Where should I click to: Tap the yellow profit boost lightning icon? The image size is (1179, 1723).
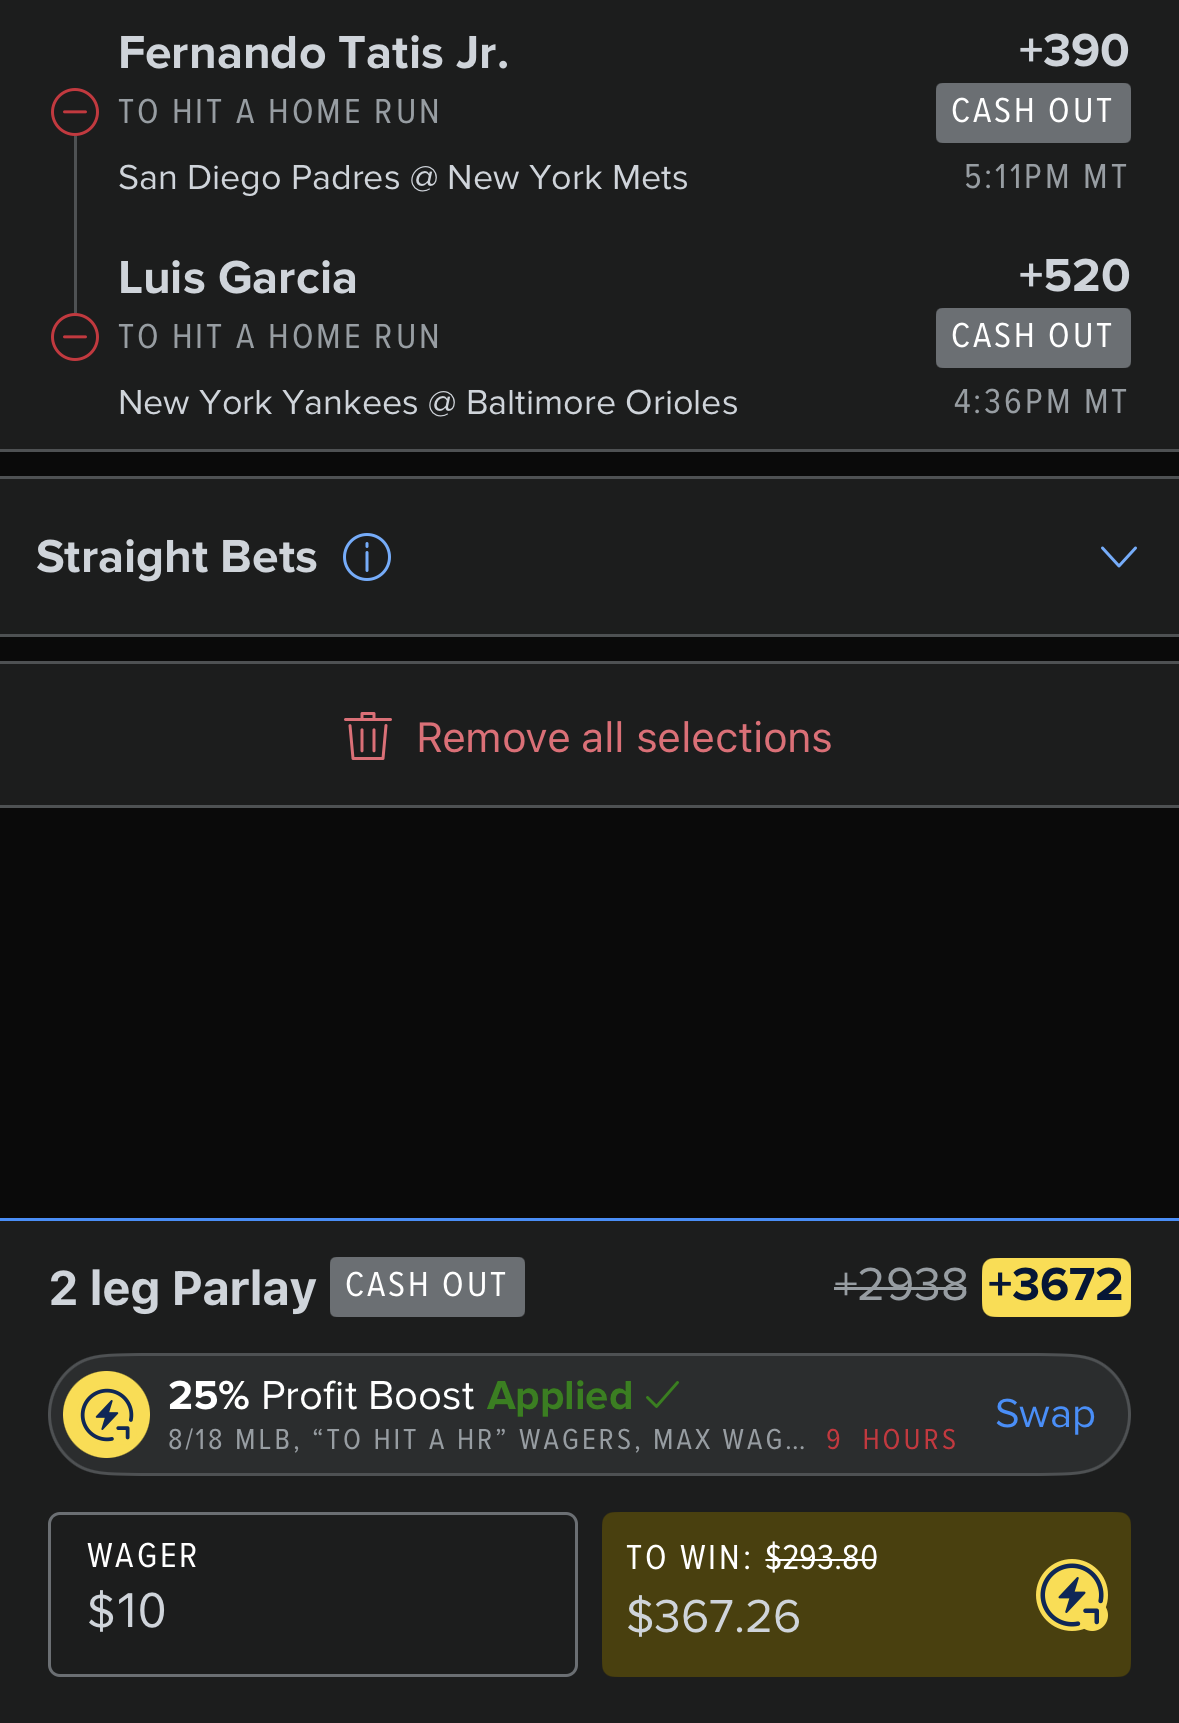click(107, 1414)
